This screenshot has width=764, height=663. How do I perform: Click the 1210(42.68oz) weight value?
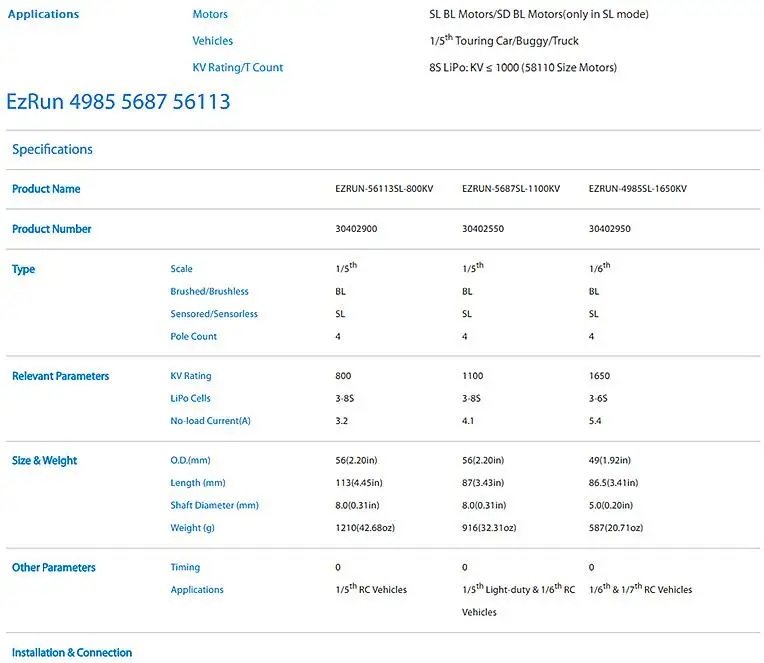[365, 528]
